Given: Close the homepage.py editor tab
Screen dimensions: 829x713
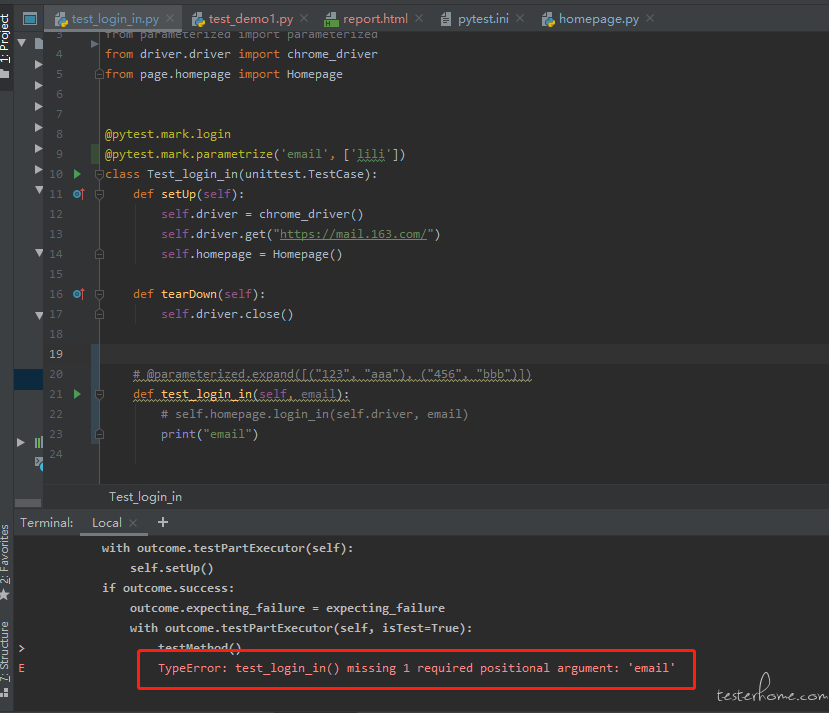Looking at the screenshot, I should pos(650,18).
